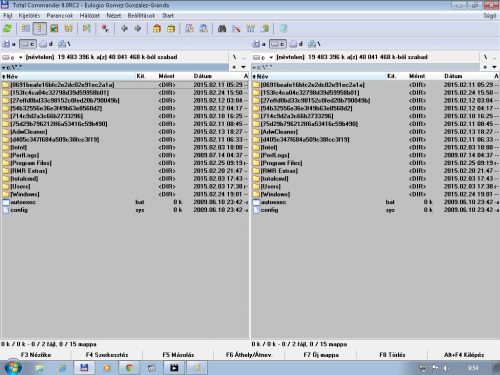The image size is (500, 375).
Task: Go forward with the right arrow icon
Action: coord(138,29)
